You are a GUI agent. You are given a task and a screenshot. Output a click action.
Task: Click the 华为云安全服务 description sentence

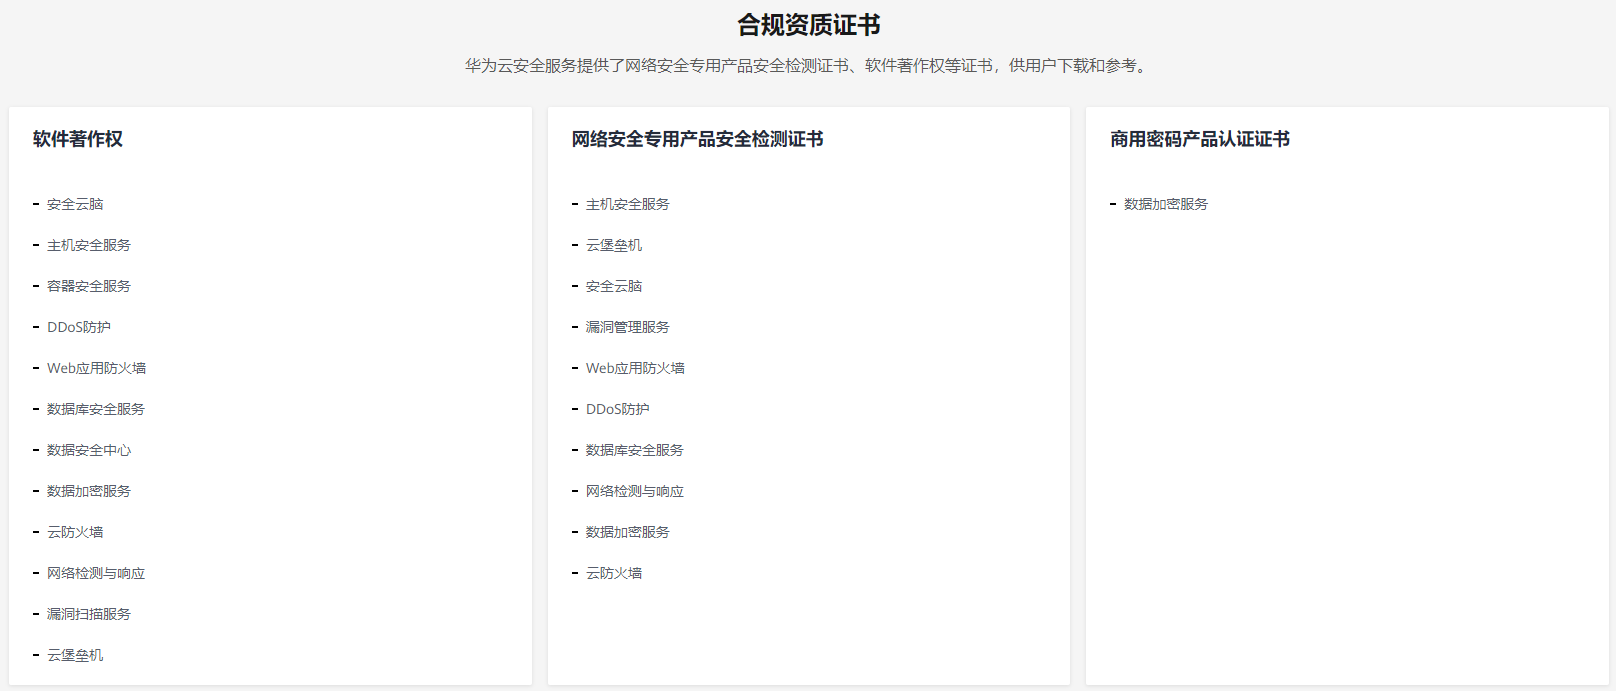808,66
